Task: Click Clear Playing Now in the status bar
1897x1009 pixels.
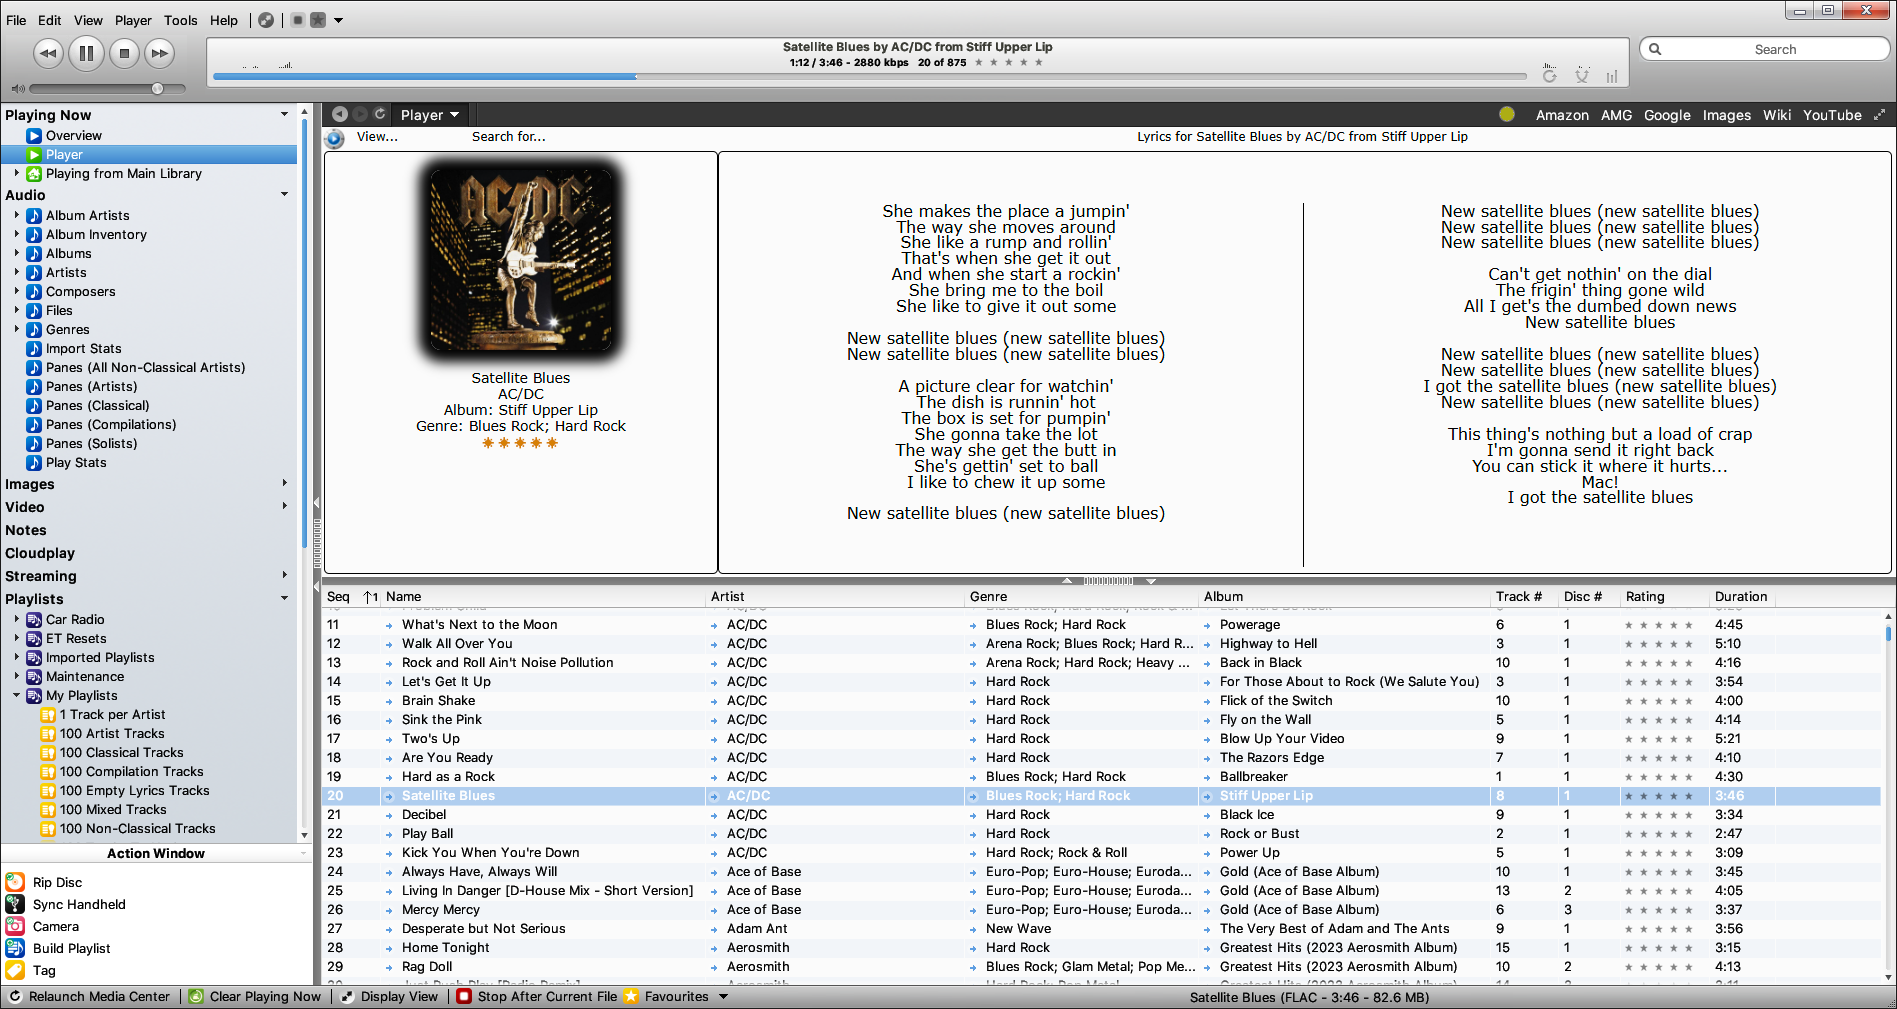Action: [x=256, y=997]
